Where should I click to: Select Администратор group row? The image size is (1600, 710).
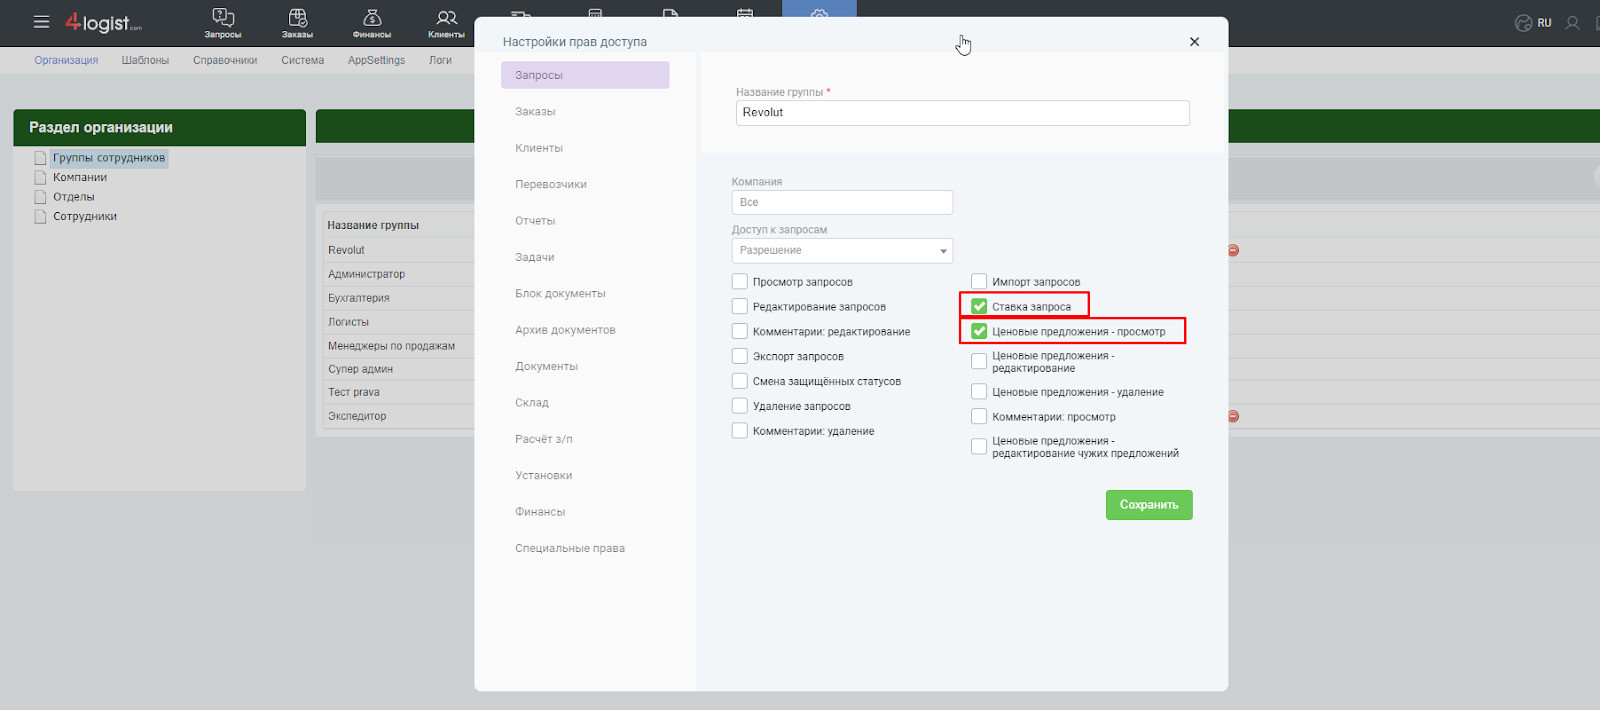pyautogui.click(x=366, y=274)
